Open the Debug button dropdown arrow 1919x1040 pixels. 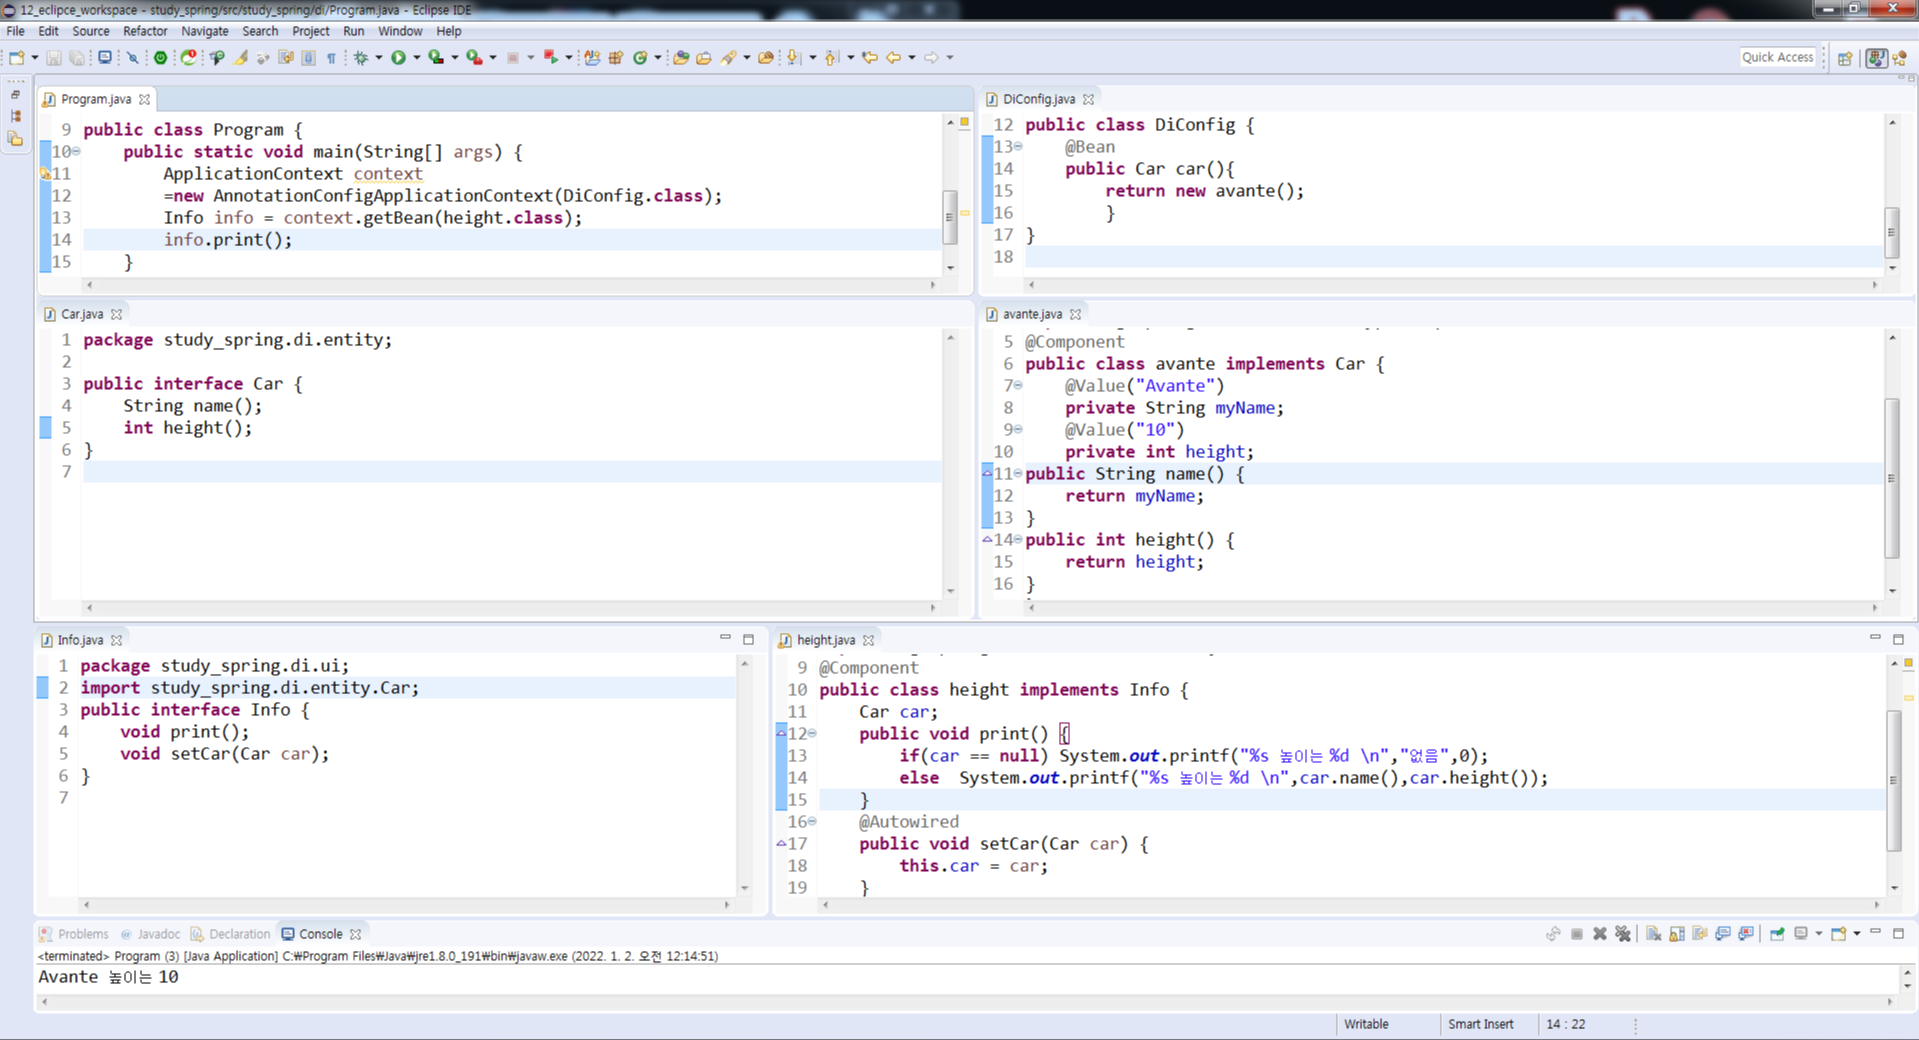379,58
